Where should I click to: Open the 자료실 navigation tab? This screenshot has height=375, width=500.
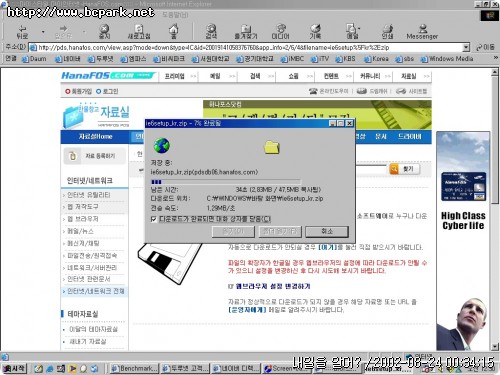tap(409, 76)
